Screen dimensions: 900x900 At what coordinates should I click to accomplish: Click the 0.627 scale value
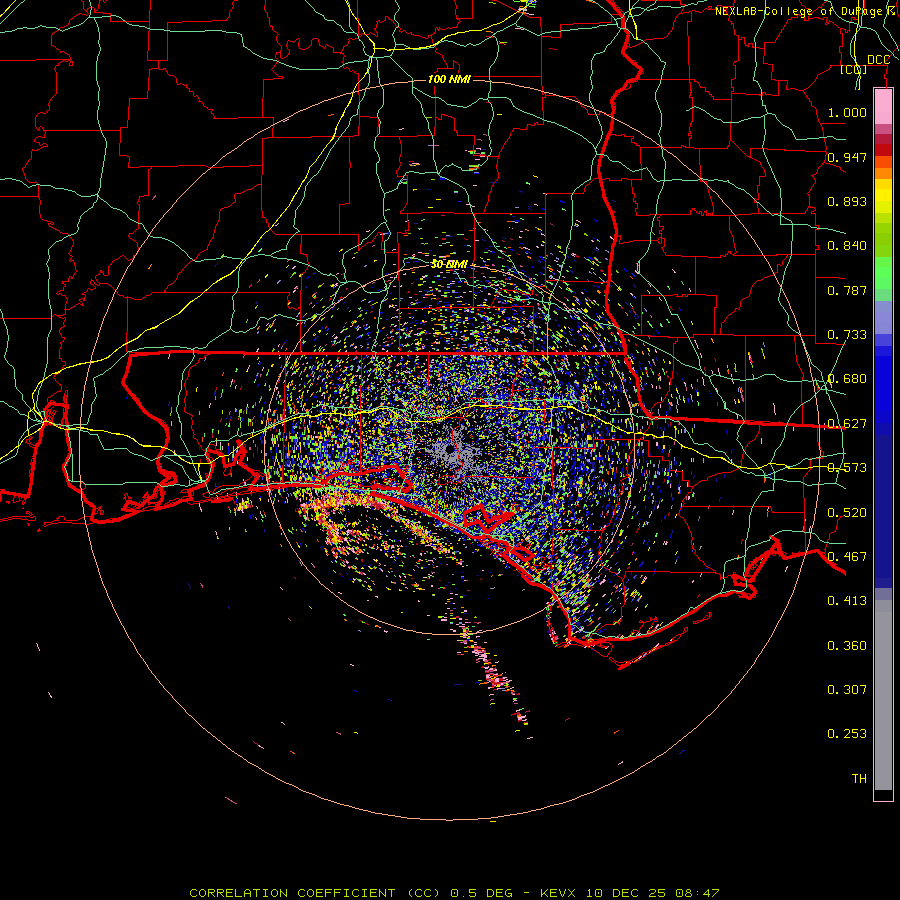click(x=847, y=424)
